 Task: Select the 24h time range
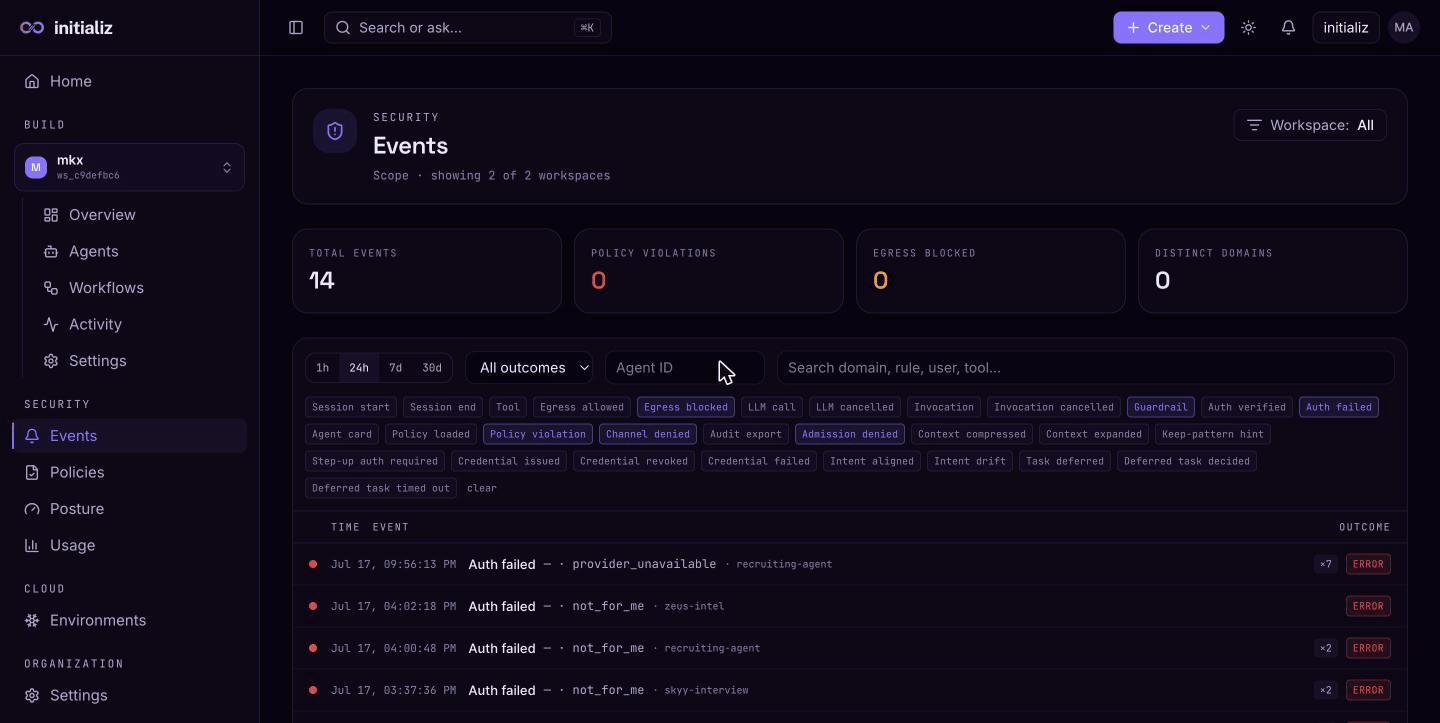coord(359,368)
